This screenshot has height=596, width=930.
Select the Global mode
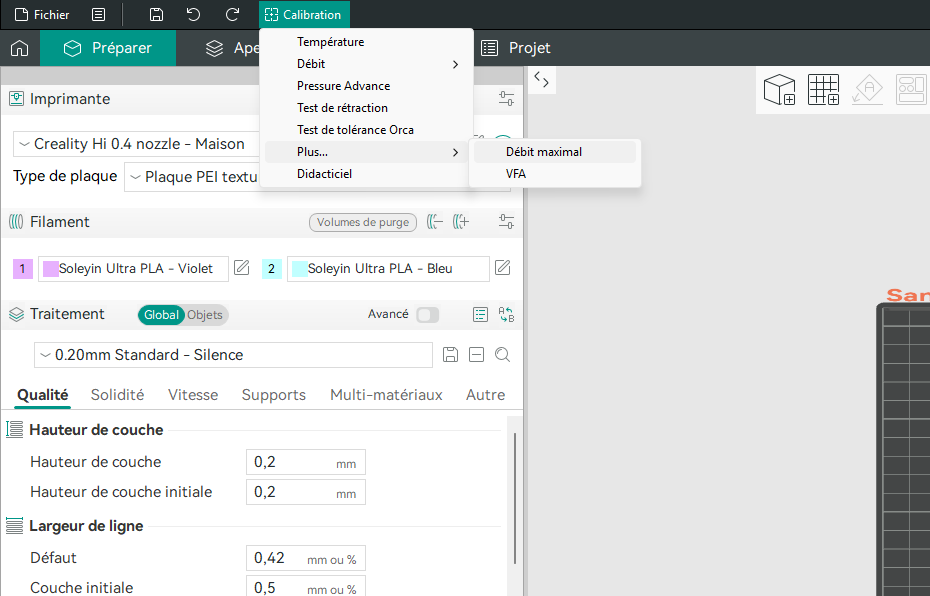click(161, 315)
